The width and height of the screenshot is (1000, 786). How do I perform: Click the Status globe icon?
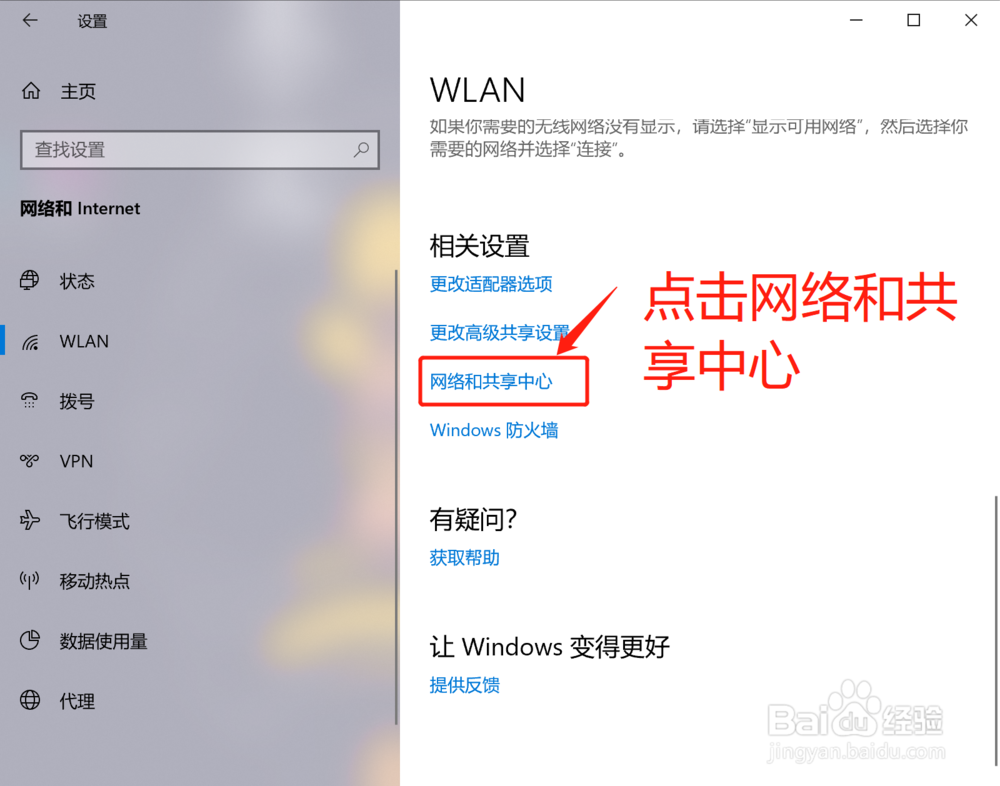click(29, 280)
